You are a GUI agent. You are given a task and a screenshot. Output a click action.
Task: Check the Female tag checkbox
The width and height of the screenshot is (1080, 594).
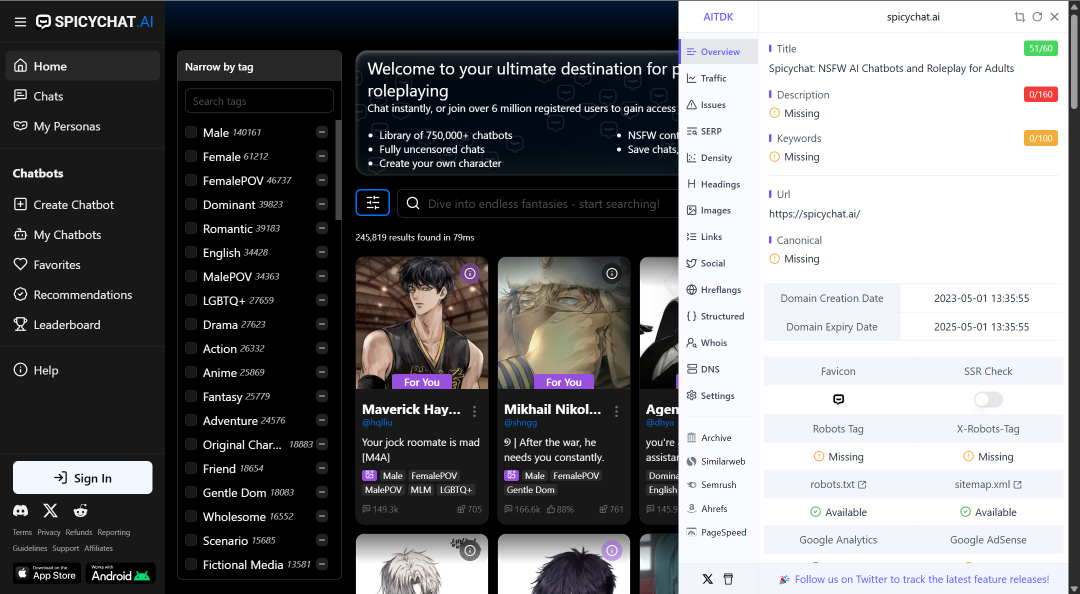191,156
